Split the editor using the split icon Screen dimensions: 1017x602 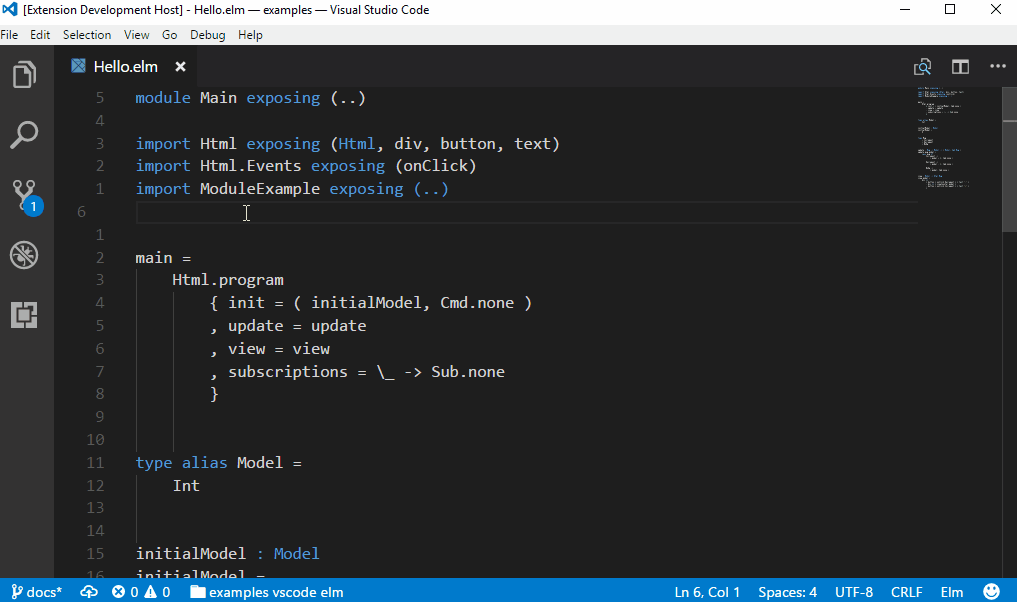(961, 66)
